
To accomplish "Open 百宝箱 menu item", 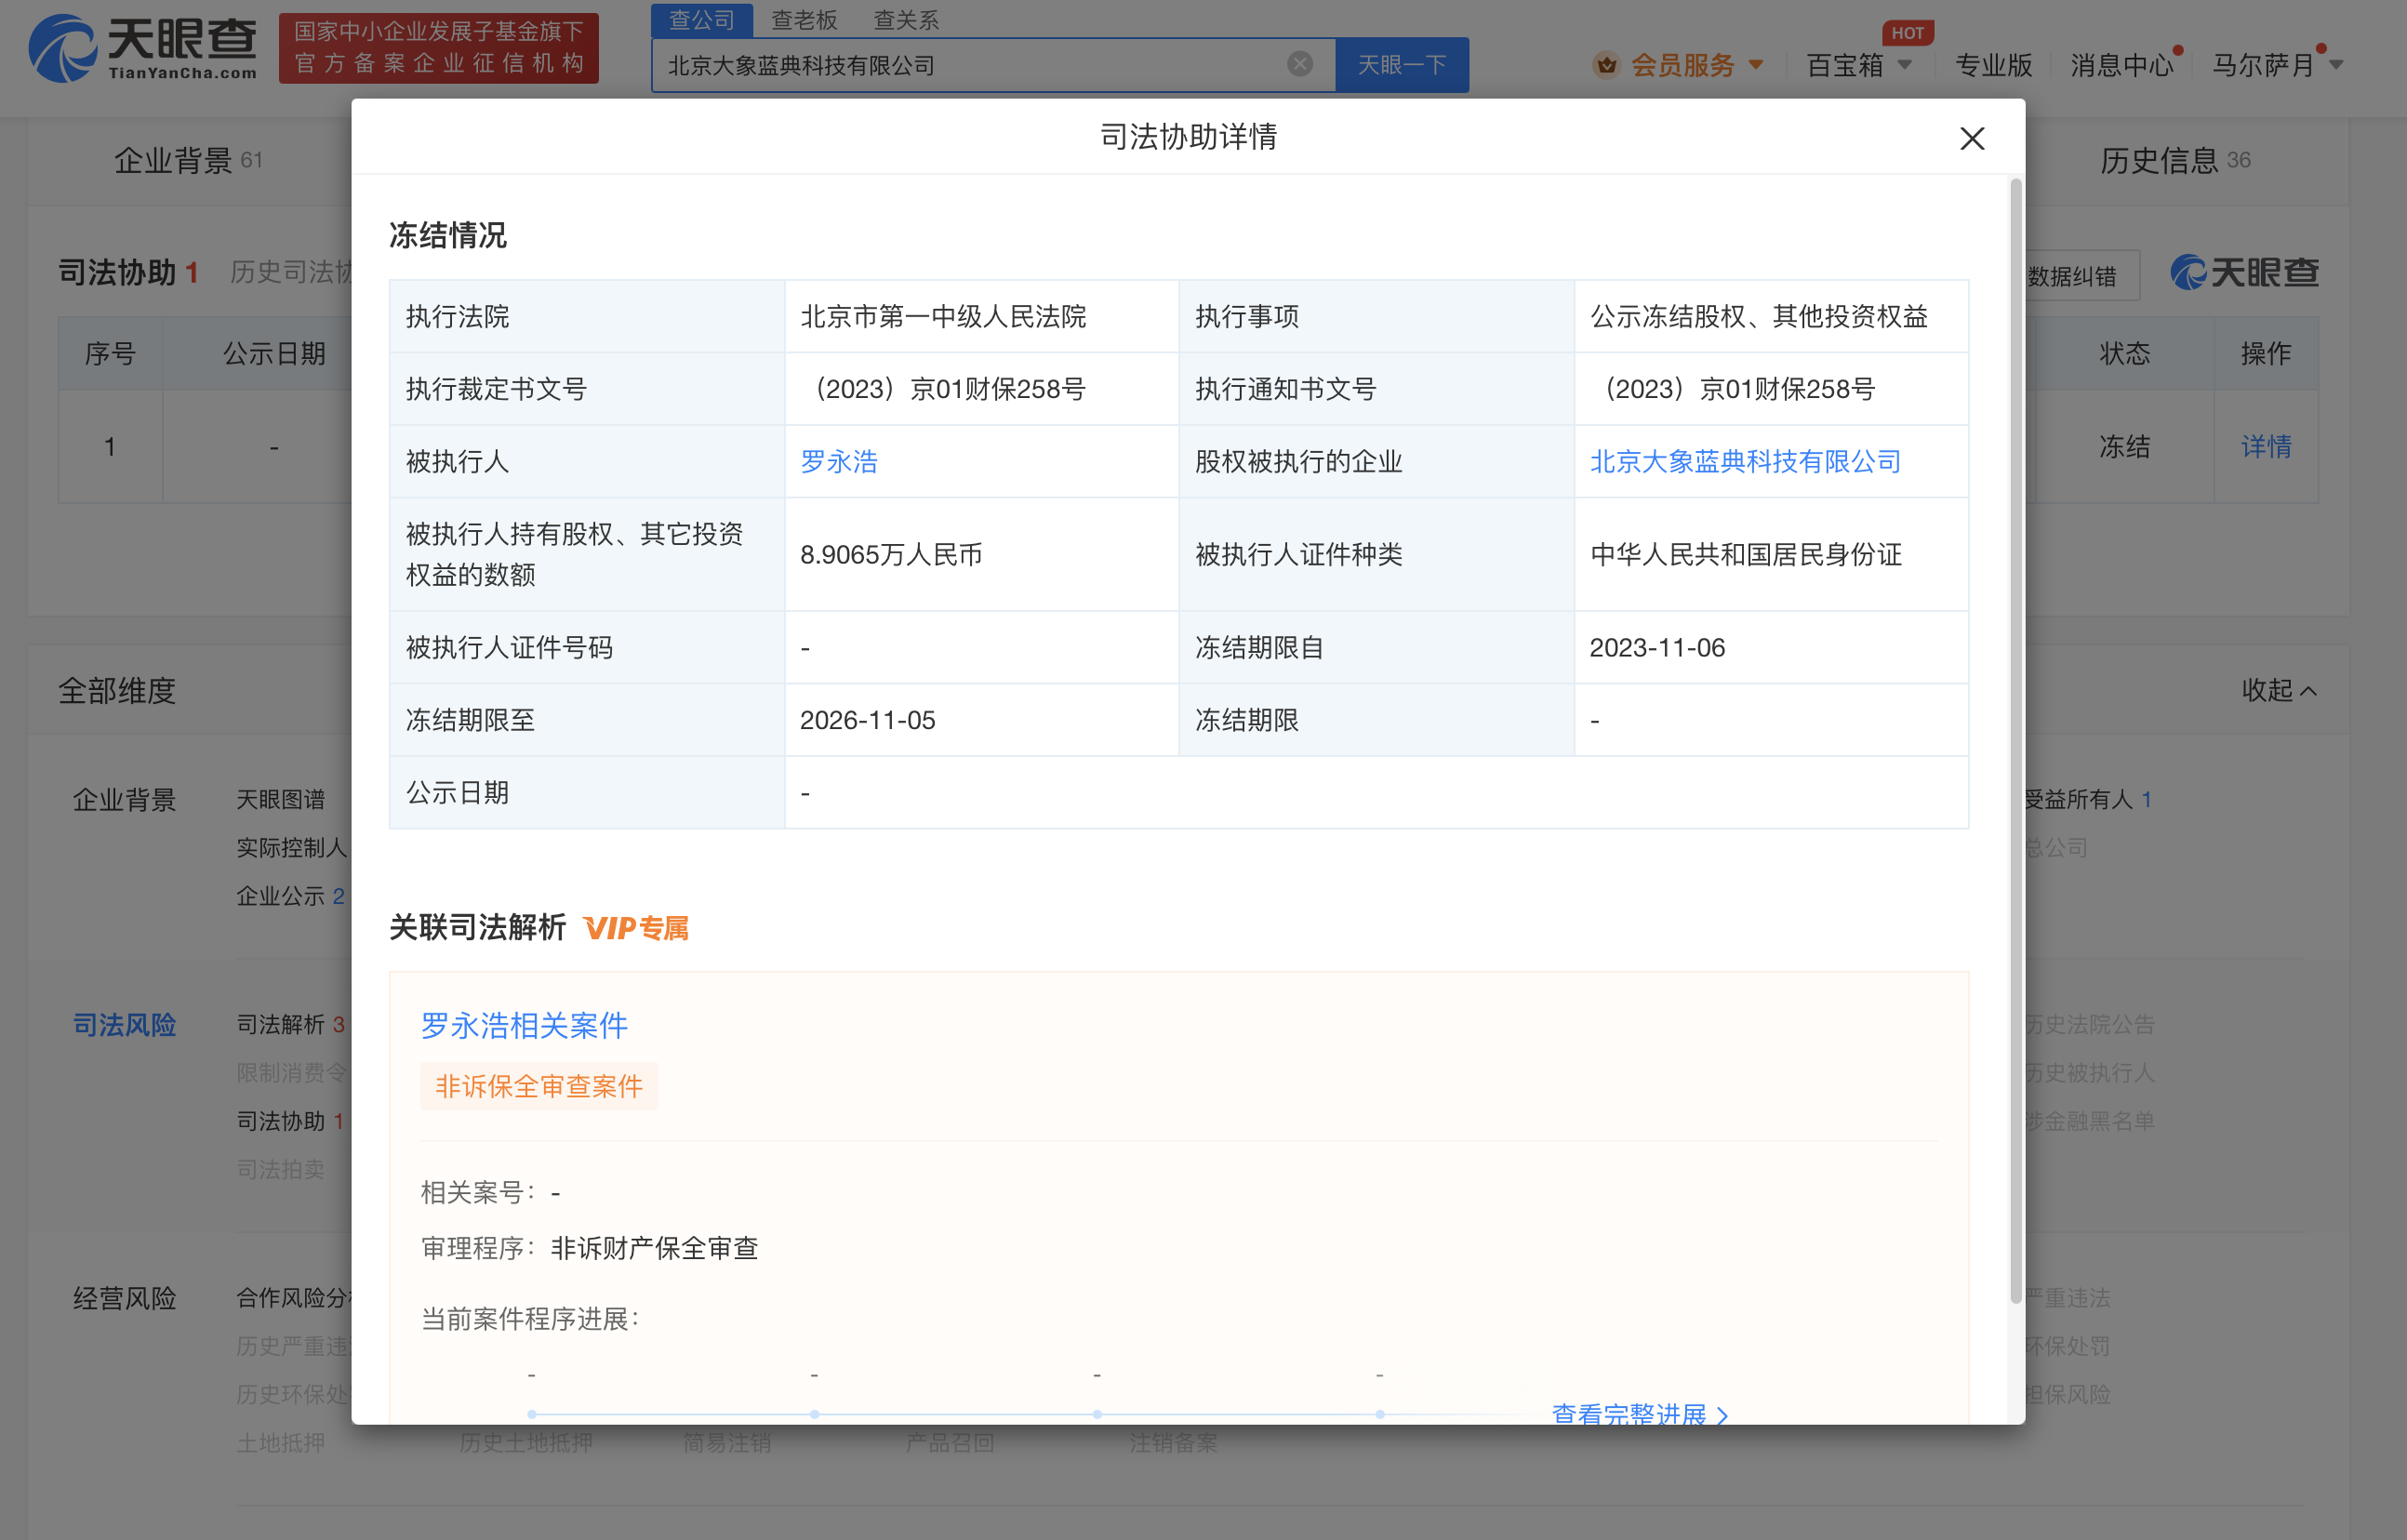I will click(1844, 65).
